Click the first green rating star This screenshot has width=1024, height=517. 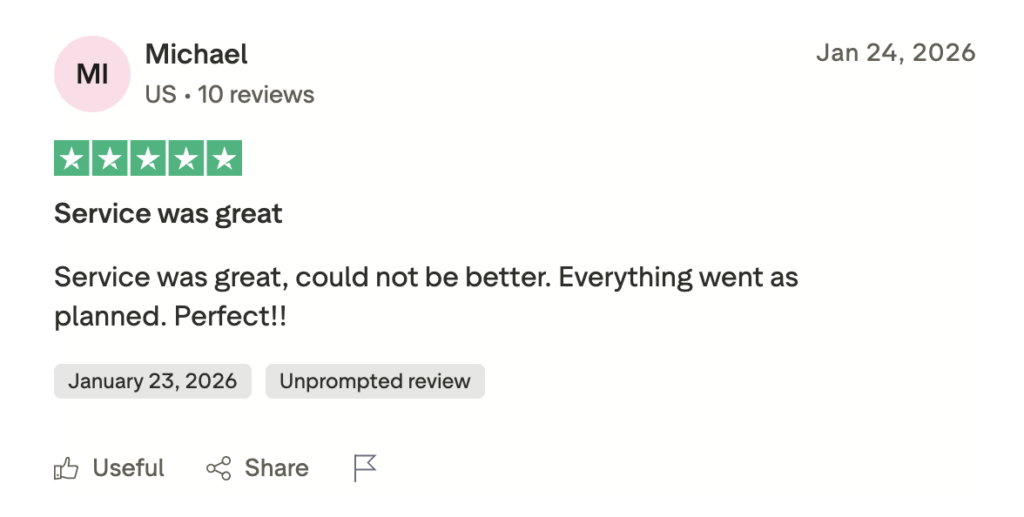pyautogui.click(x=71, y=158)
